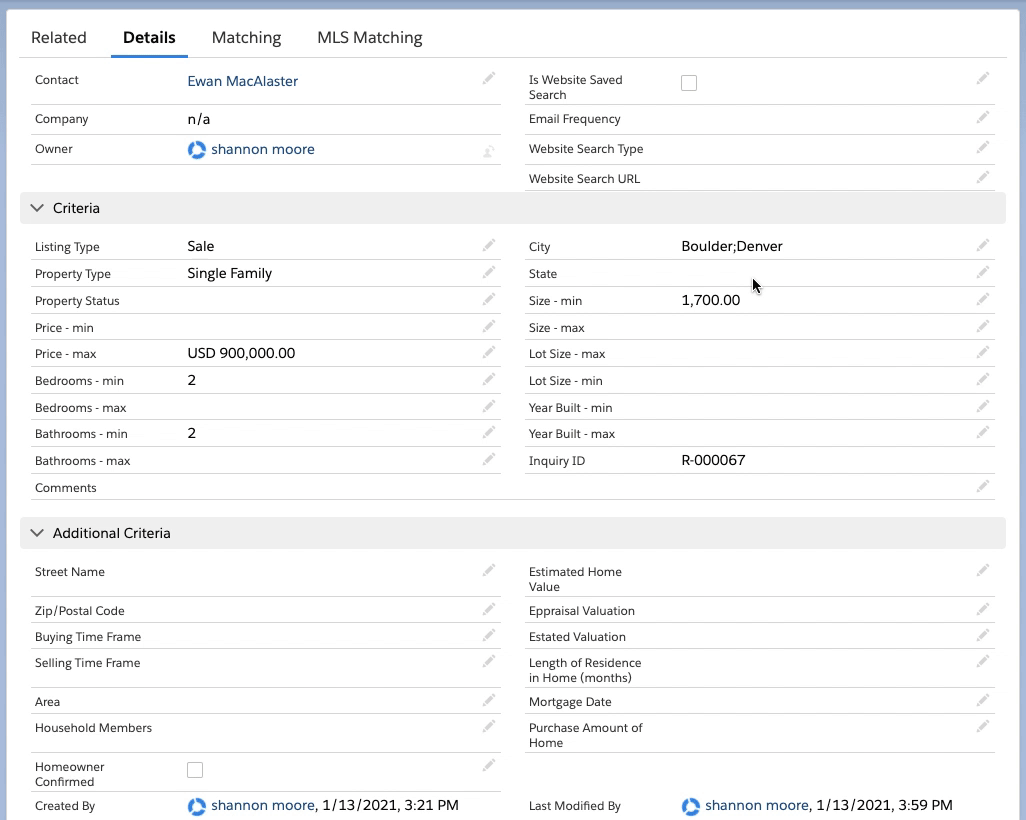Edit Area field pencil icon
Image resolution: width=1026 pixels, height=820 pixels.
click(489, 700)
